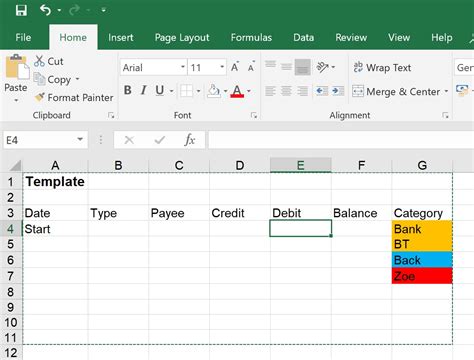Switch to the Insert tab
Screen dimensions: 474x360
click(x=121, y=37)
